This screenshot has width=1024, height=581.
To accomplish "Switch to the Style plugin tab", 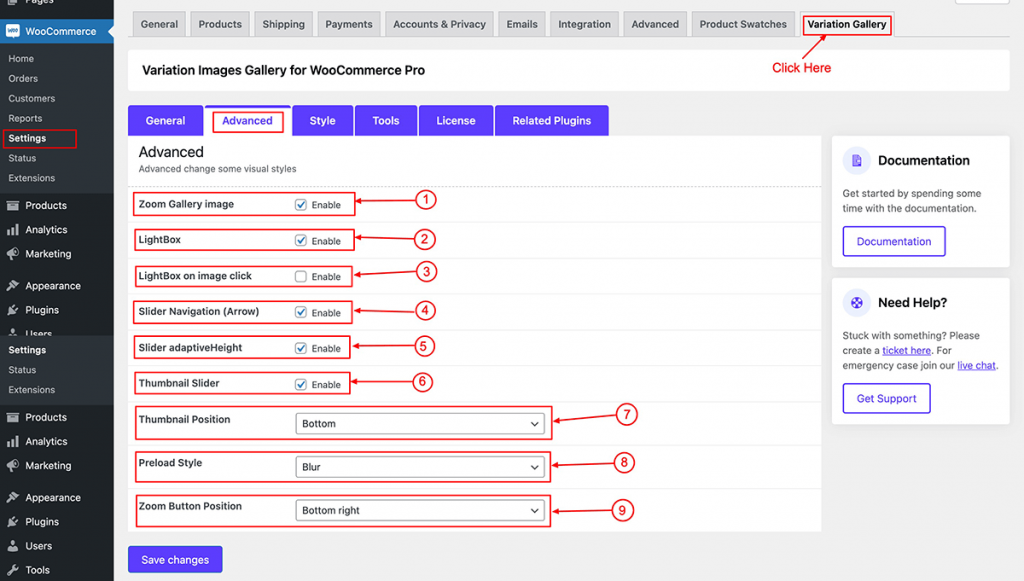I will pos(323,121).
